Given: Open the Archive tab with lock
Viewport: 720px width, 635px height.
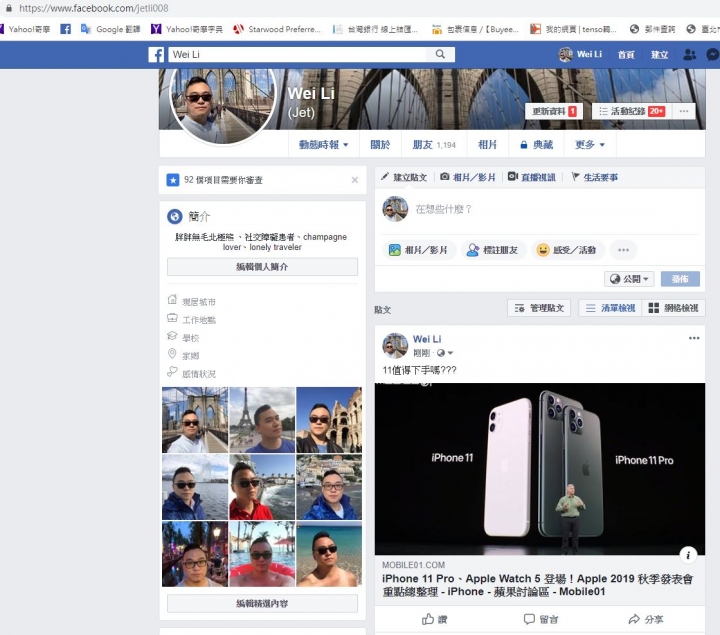Looking at the screenshot, I should click(536, 145).
